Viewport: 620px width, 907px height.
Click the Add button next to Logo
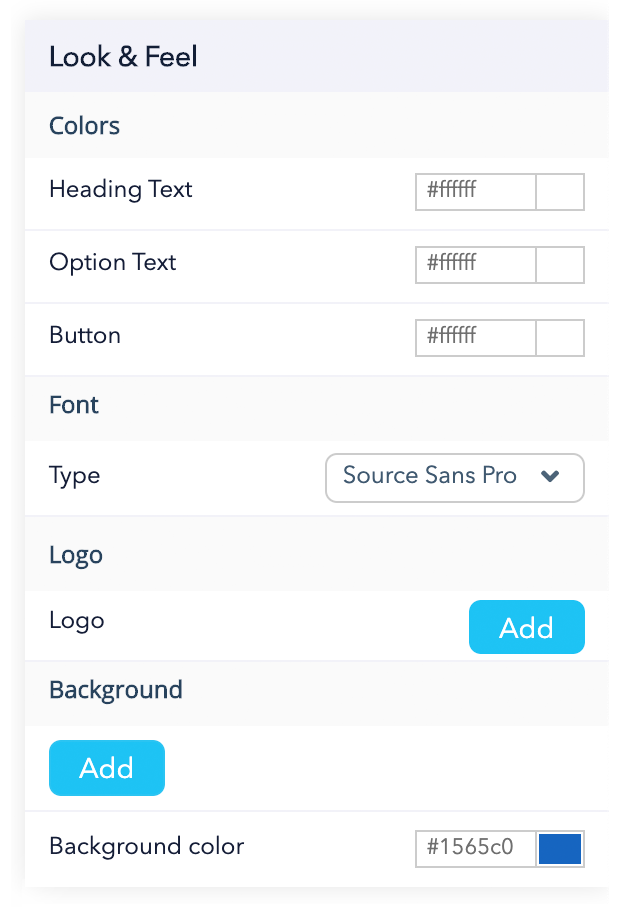tap(527, 627)
